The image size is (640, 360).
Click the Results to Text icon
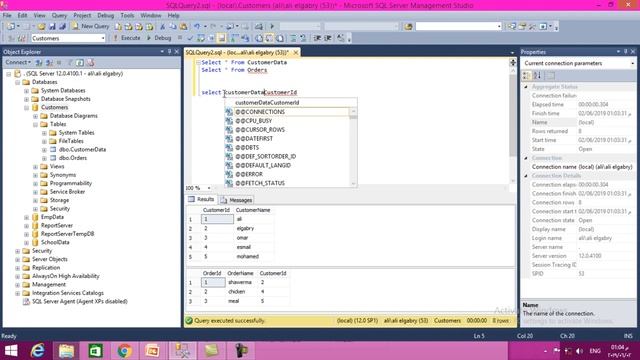tap(259, 38)
